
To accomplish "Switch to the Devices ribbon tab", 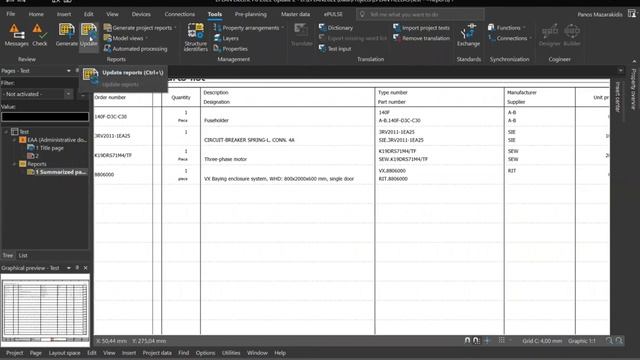I will (x=141, y=14).
